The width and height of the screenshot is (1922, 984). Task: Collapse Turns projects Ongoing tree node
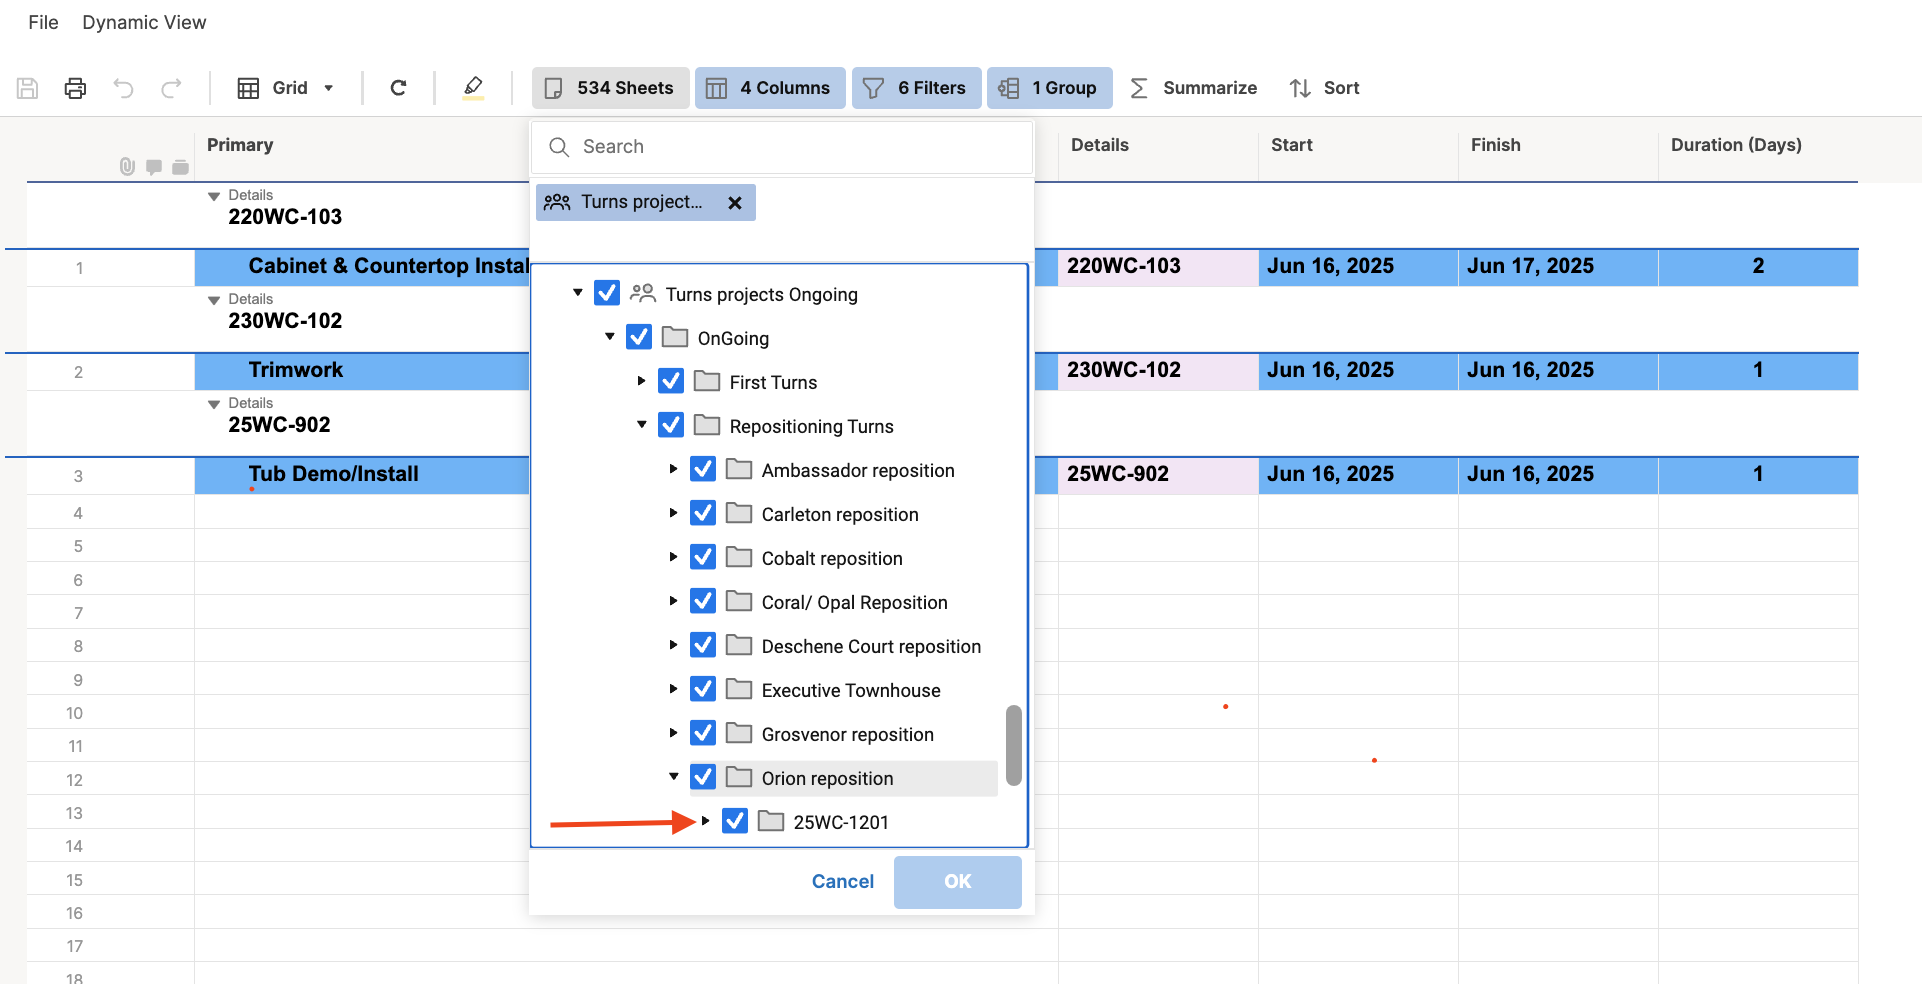[x=578, y=293]
